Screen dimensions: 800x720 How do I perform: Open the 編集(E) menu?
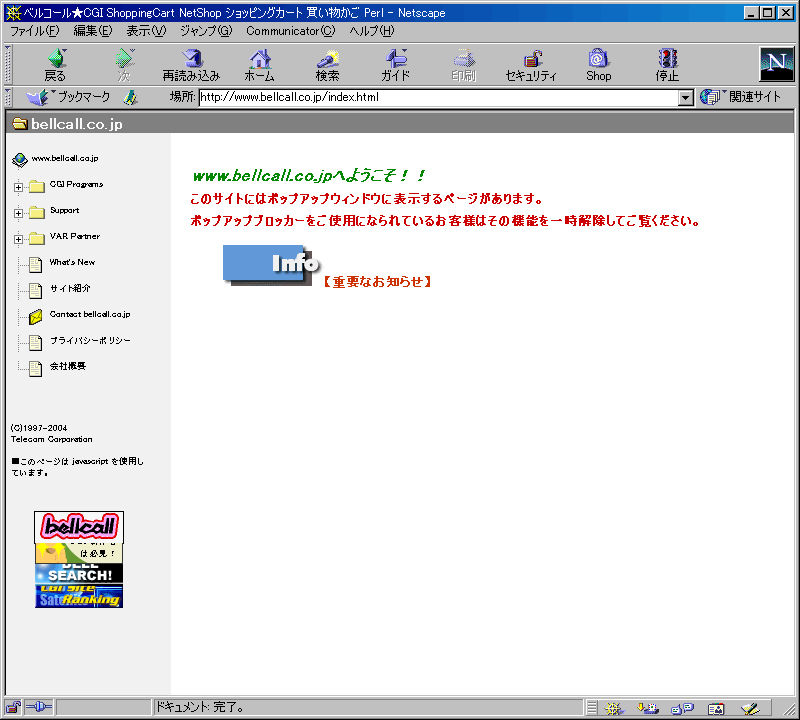(93, 31)
